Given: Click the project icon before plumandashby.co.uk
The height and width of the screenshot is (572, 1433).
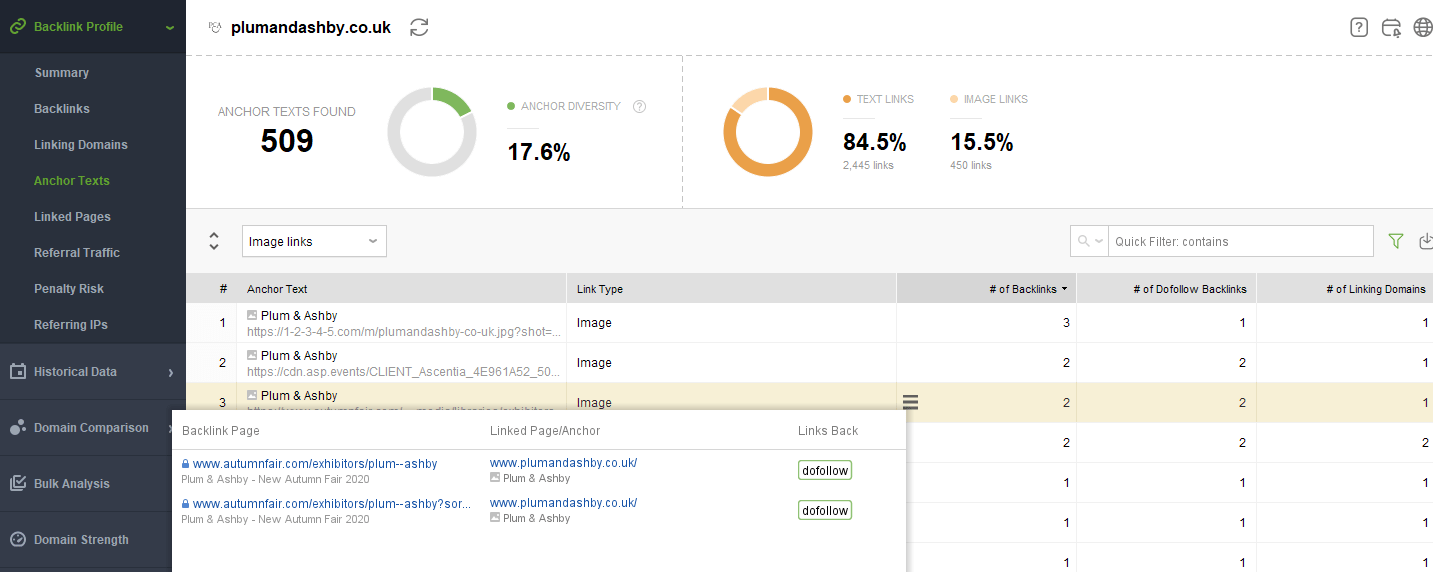Looking at the screenshot, I should point(215,28).
